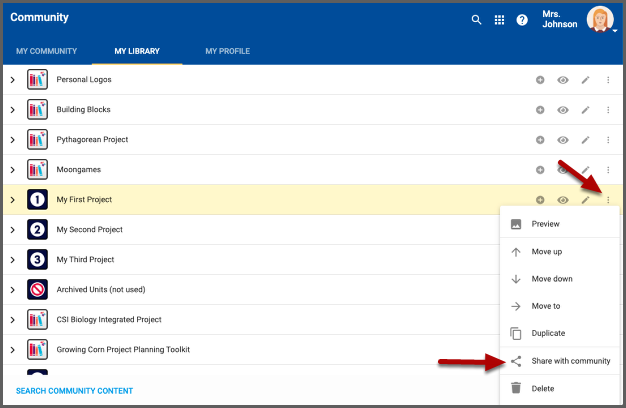
Task: Toggle visibility eye for Personal Logos
Action: tap(563, 80)
